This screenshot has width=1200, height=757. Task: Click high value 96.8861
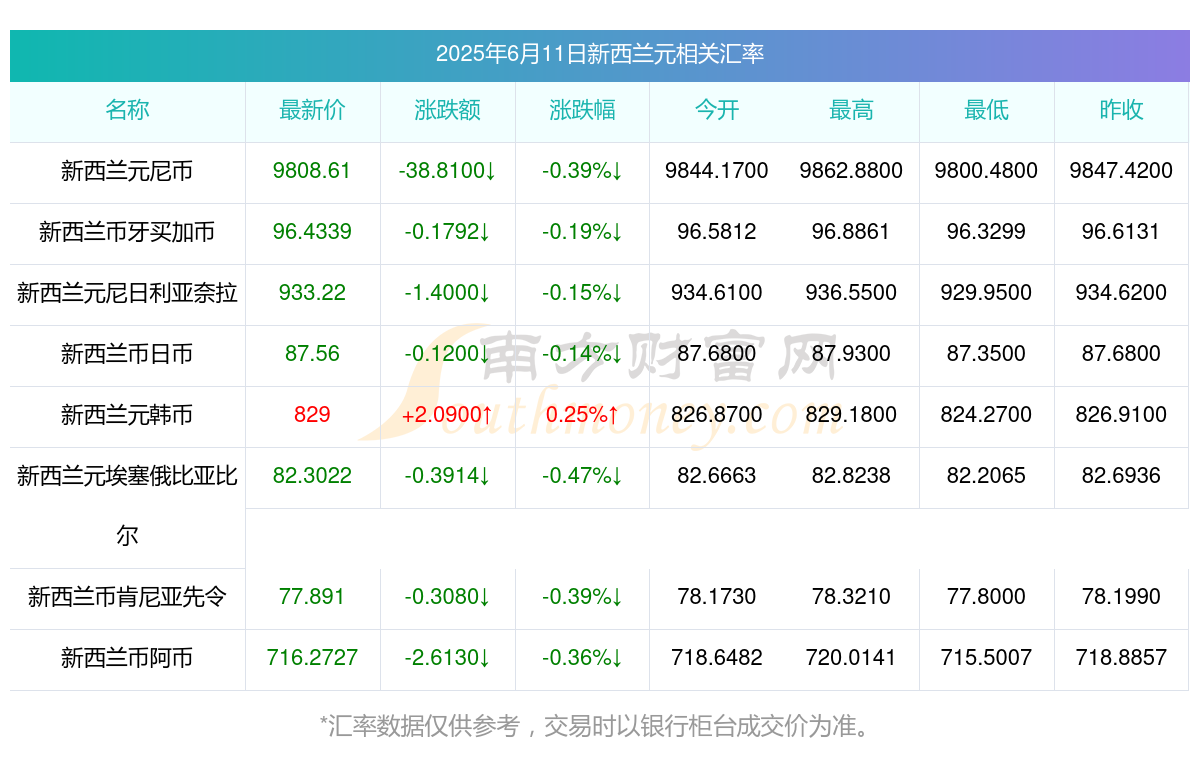(x=851, y=232)
